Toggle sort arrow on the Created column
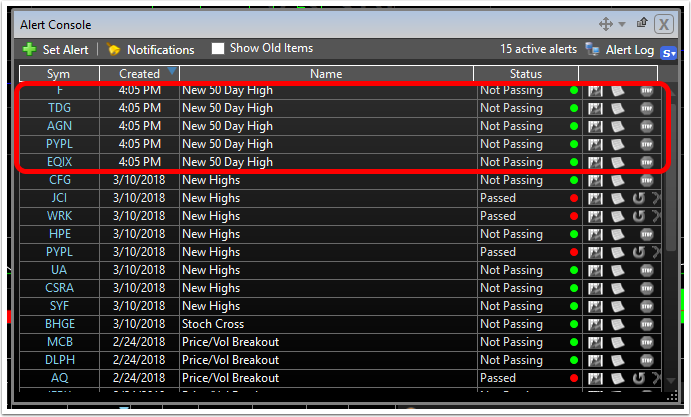The width and height of the screenshot is (691, 417). click(x=171, y=71)
